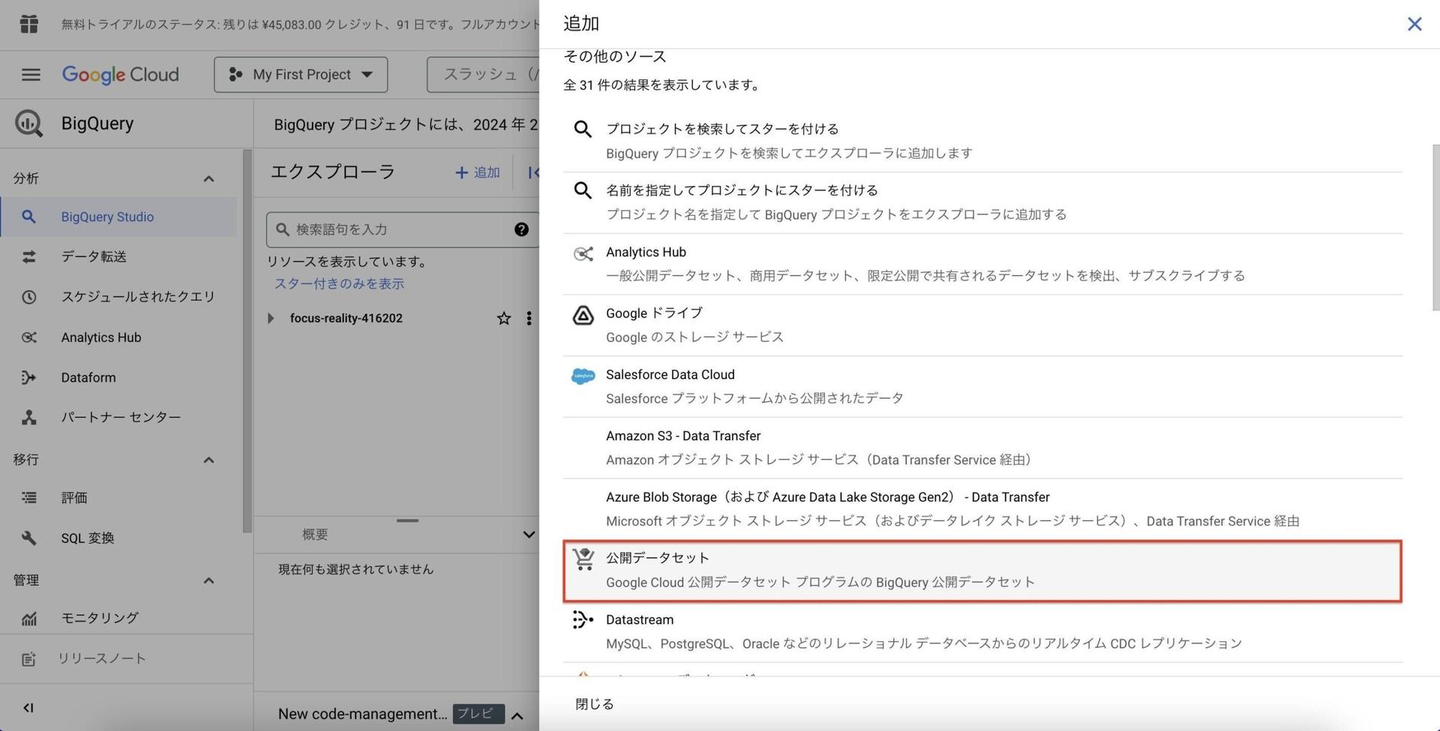Select the 概要 tab
Viewport: 1440px width, 731px height.
click(x=315, y=535)
